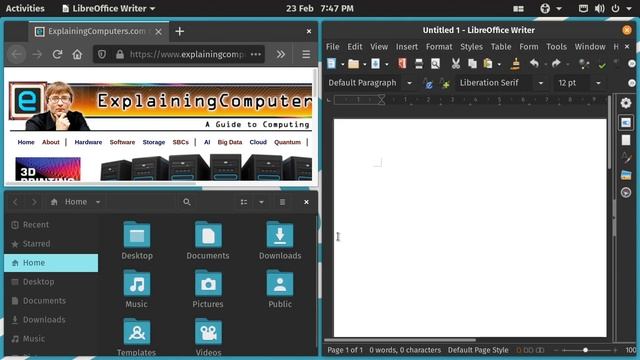Click Firefox back arrow button

pyautogui.click(x=16, y=54)
